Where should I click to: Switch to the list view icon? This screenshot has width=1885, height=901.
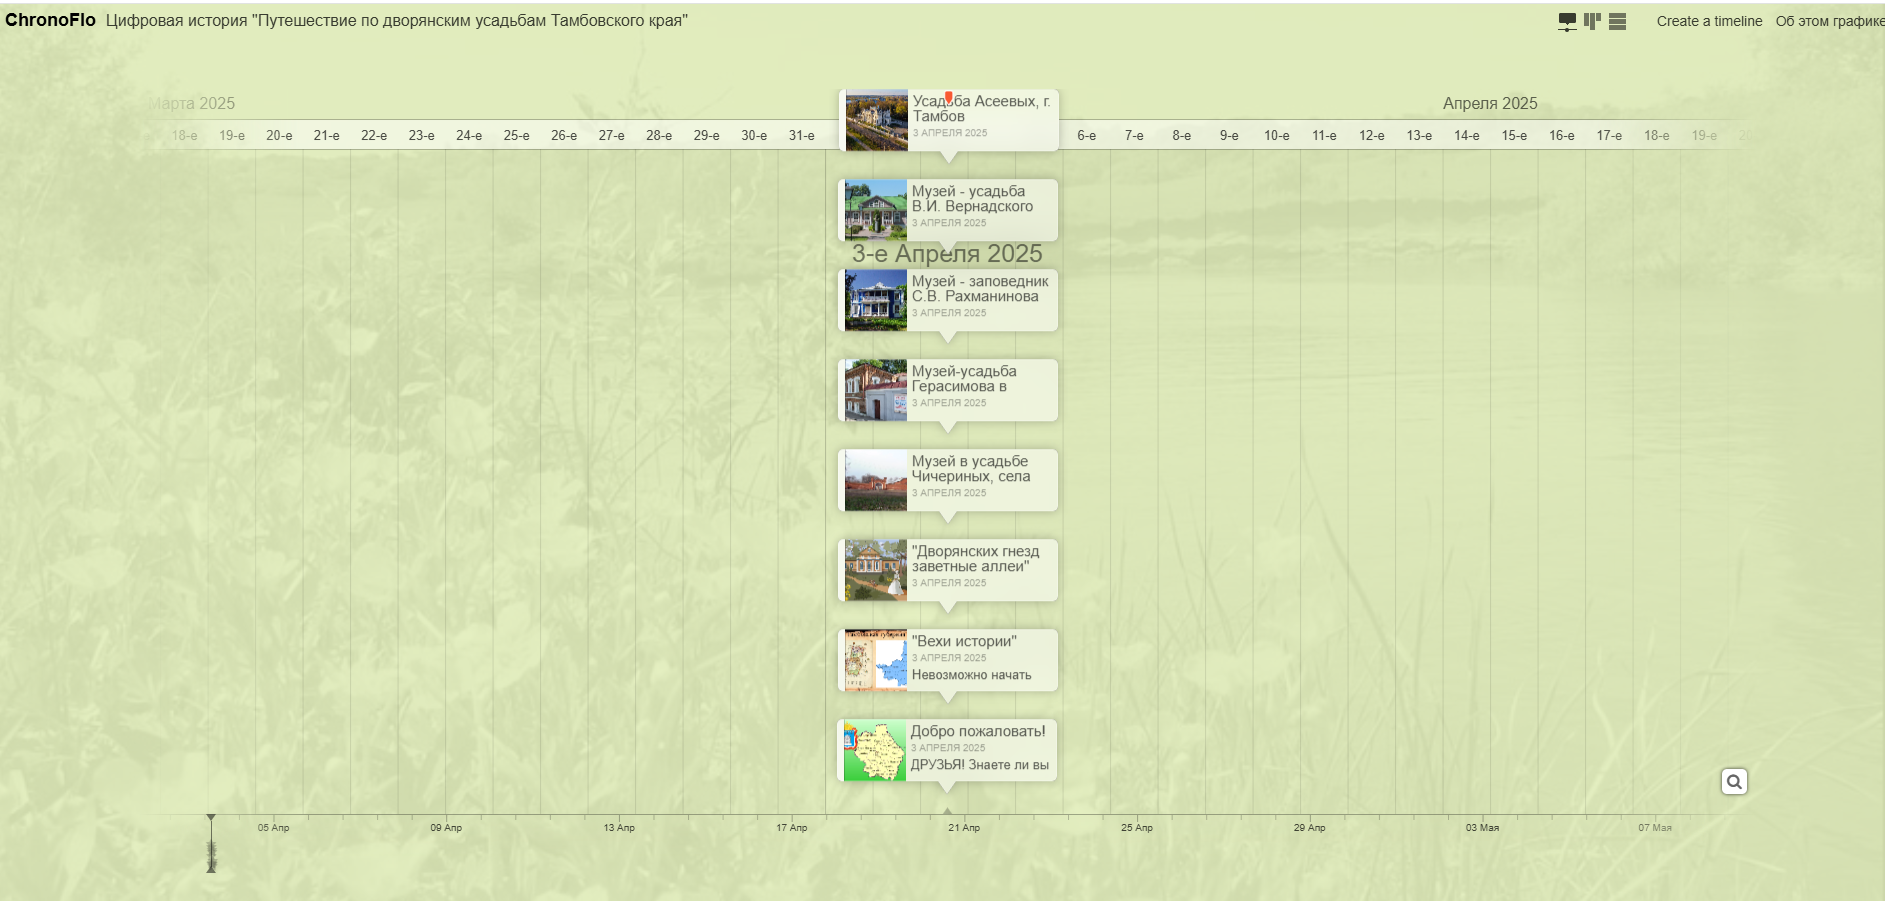coord(1617,22)
